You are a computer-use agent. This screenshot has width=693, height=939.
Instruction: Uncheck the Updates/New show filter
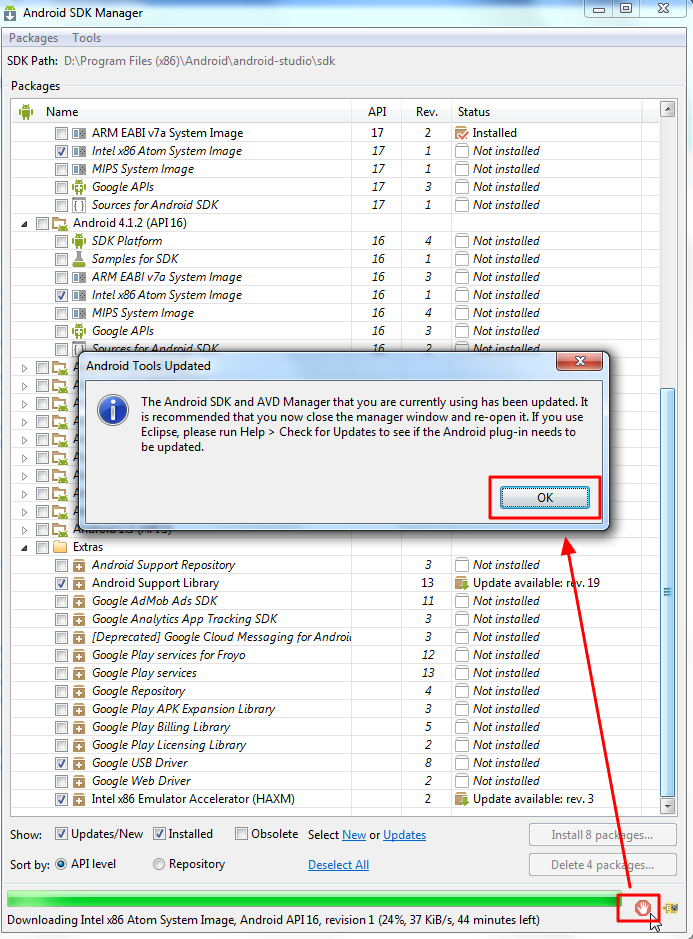[x=61, y=834]
